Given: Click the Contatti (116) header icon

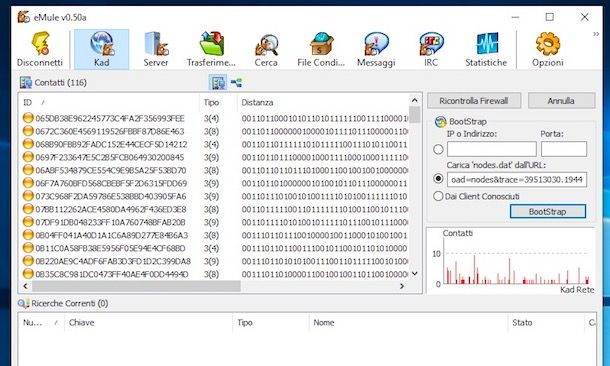Looking at the screenshot, I should (26, 82).
